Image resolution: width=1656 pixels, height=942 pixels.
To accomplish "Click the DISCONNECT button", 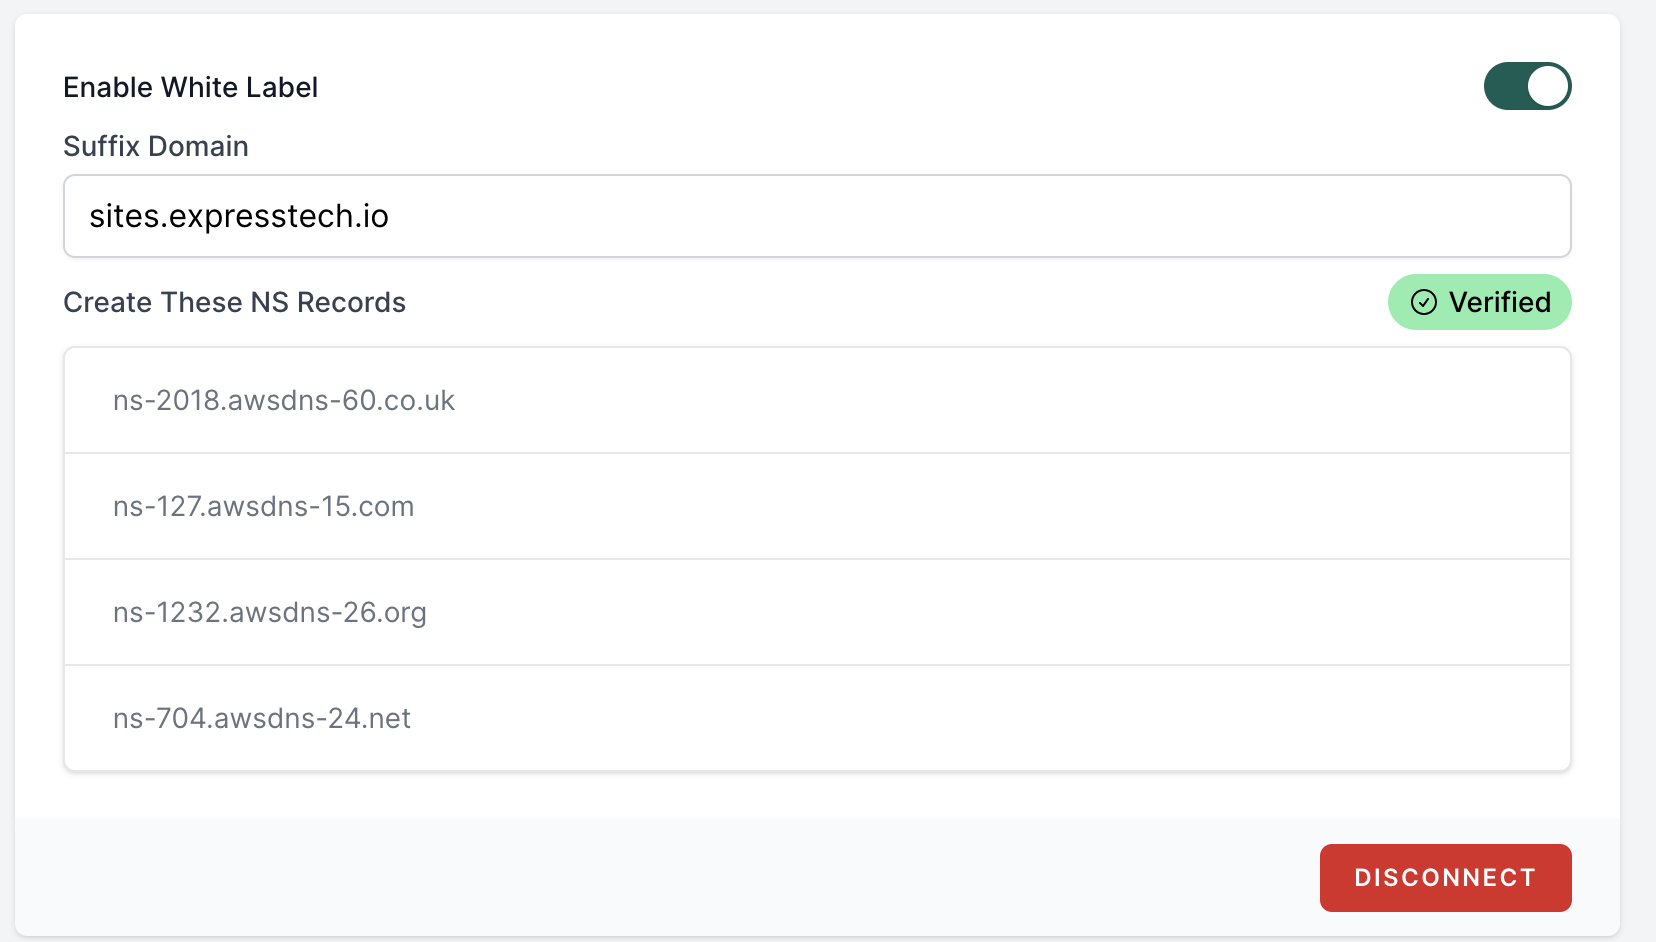I will pos(1445,878).
